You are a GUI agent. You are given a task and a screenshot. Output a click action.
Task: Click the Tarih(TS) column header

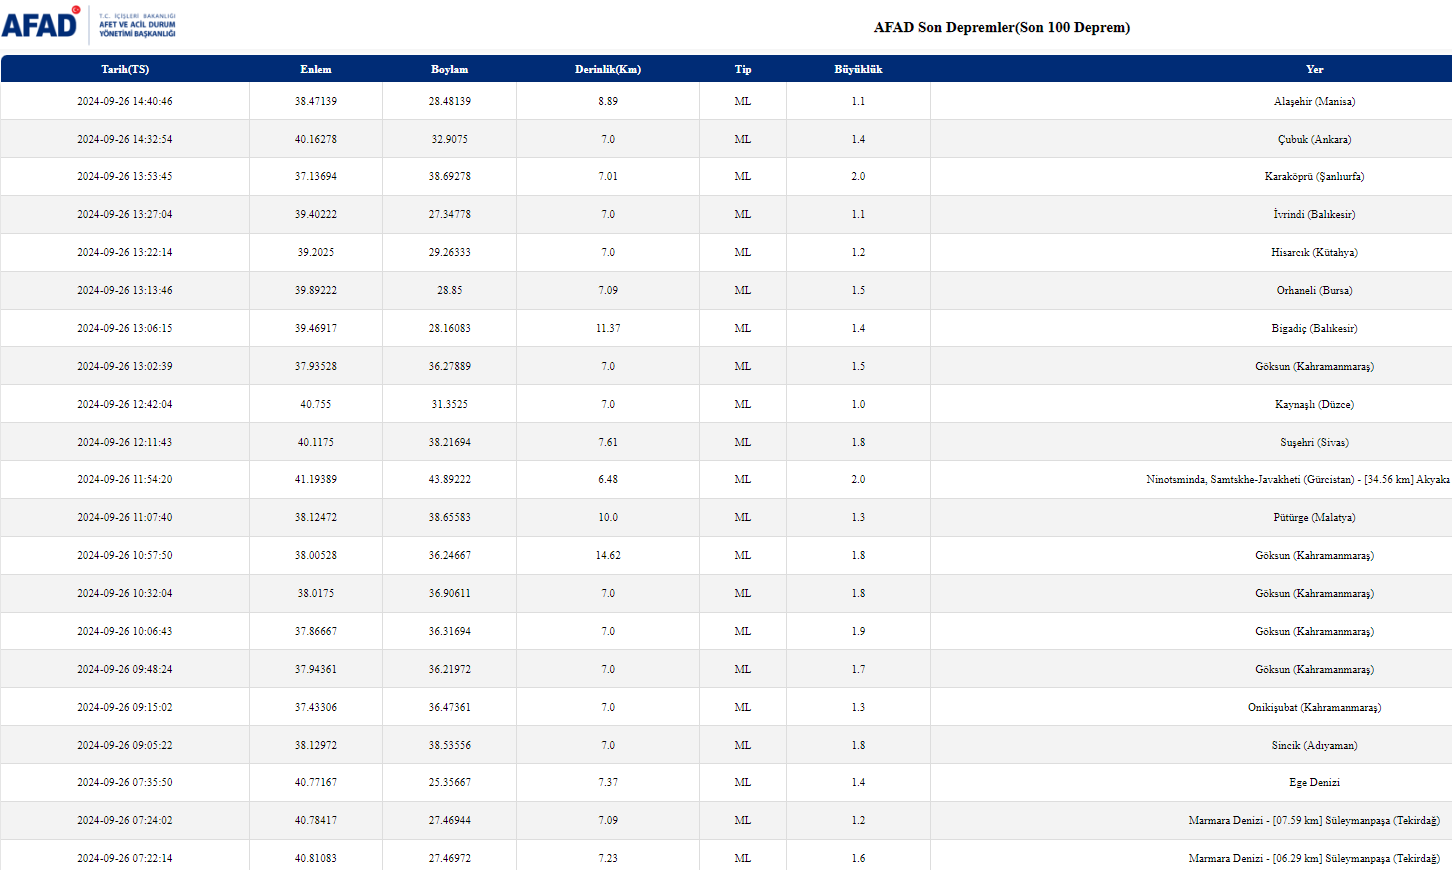pos(125,69)
